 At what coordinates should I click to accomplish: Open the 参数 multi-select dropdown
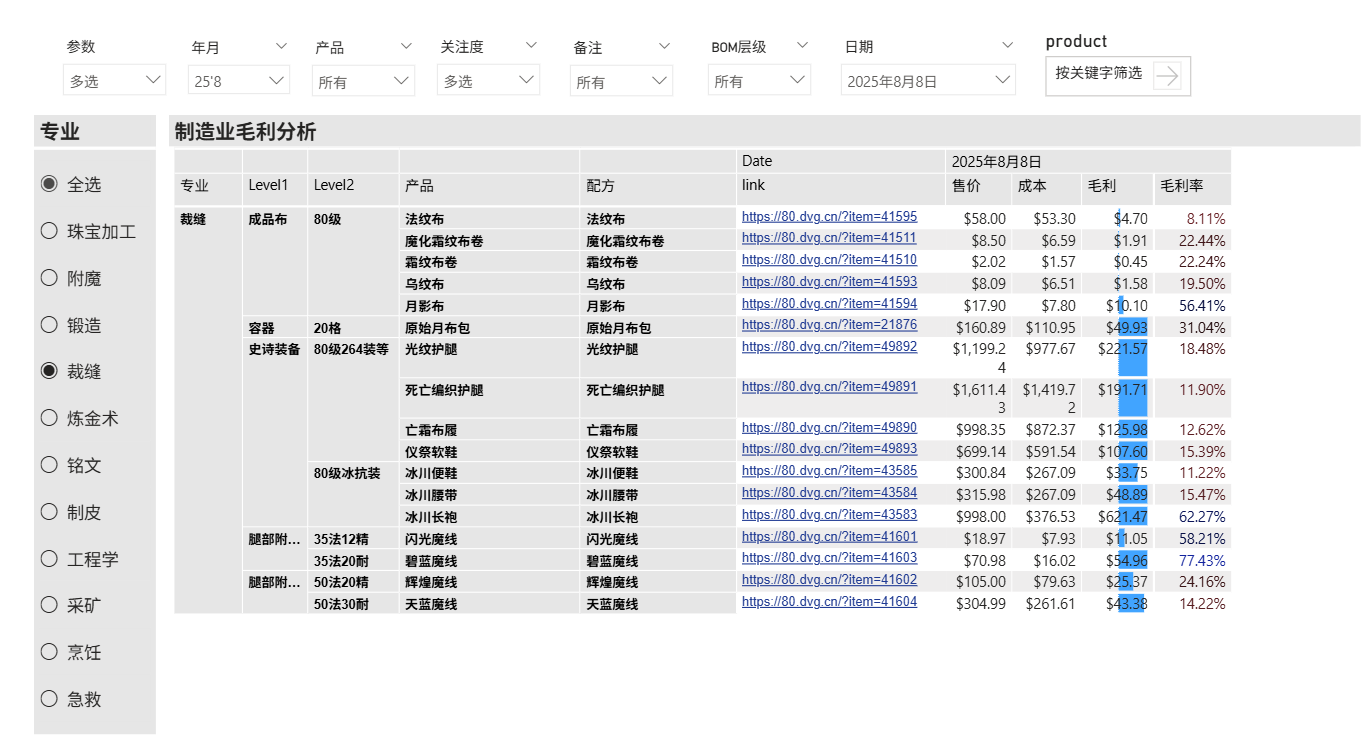[x=114, y=80]
